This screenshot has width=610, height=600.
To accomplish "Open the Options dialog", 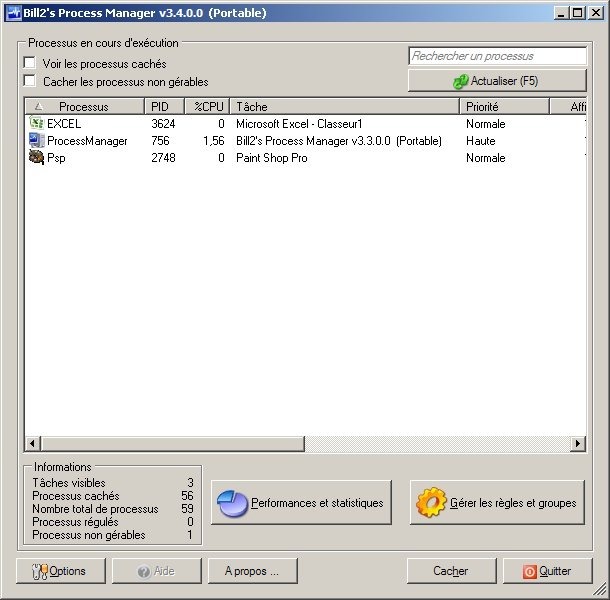I will (x=61, y=571).
